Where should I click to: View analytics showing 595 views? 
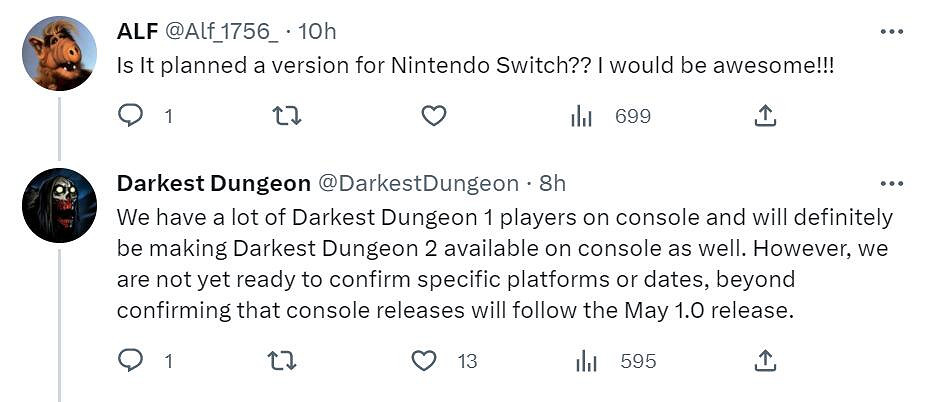[x=587, y=362]
